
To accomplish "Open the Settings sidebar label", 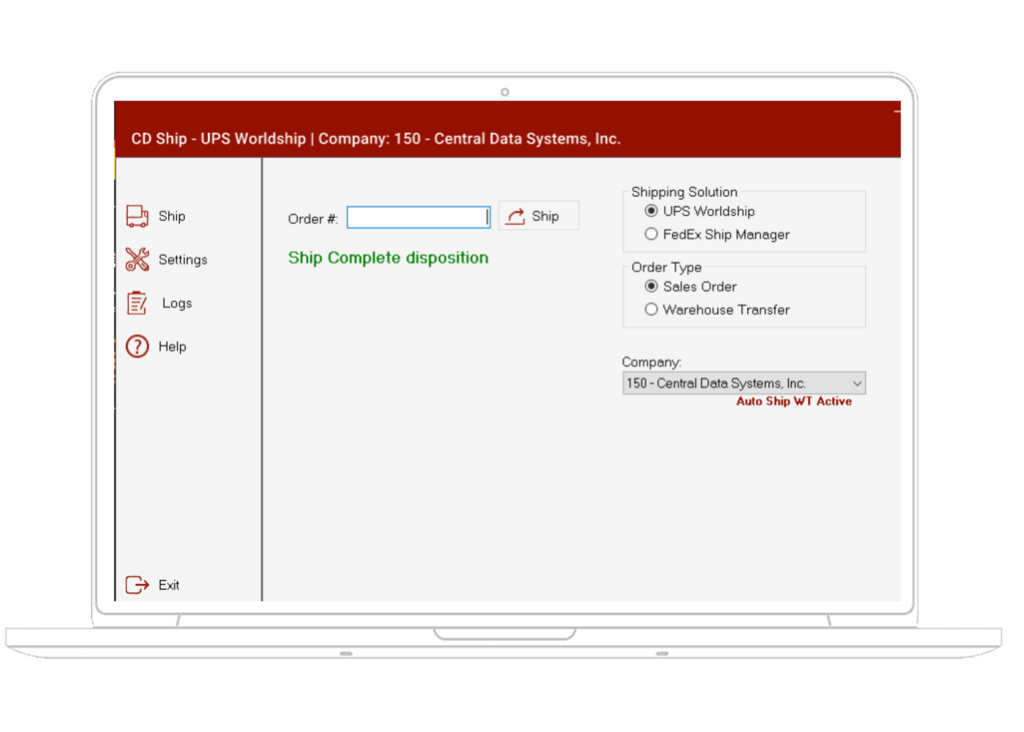I will click(x=183, y=260).
